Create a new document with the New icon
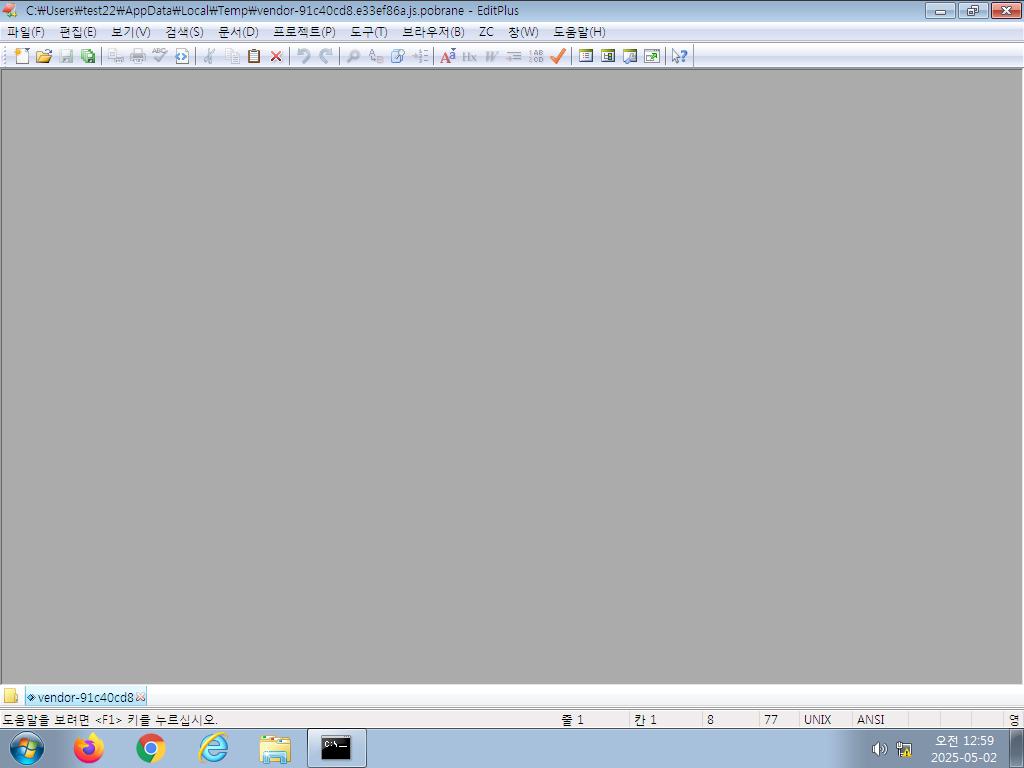The image size is (1024, 768). tap(22, 56)
